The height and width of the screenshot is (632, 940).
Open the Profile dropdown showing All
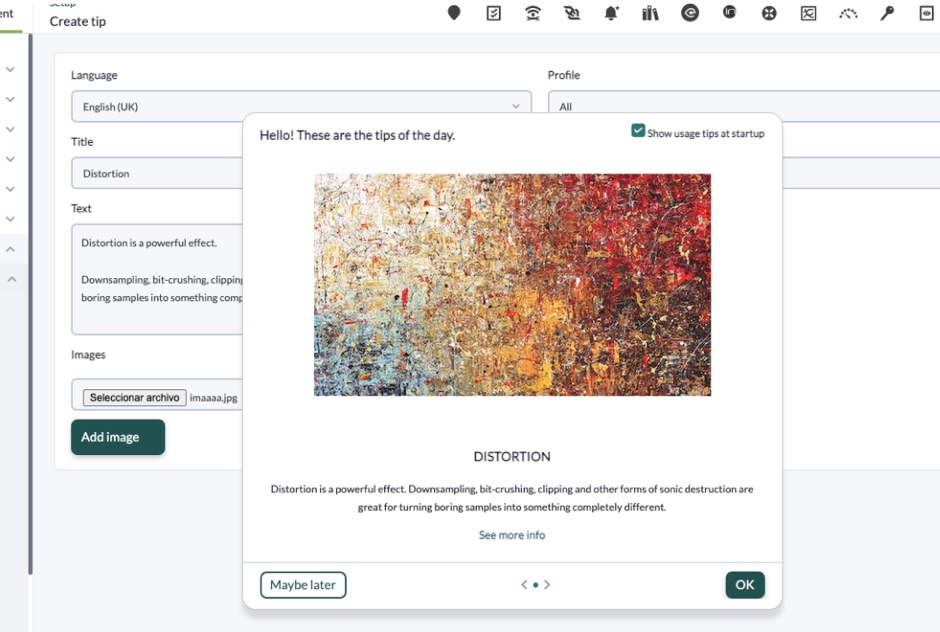tap(743, 107)
